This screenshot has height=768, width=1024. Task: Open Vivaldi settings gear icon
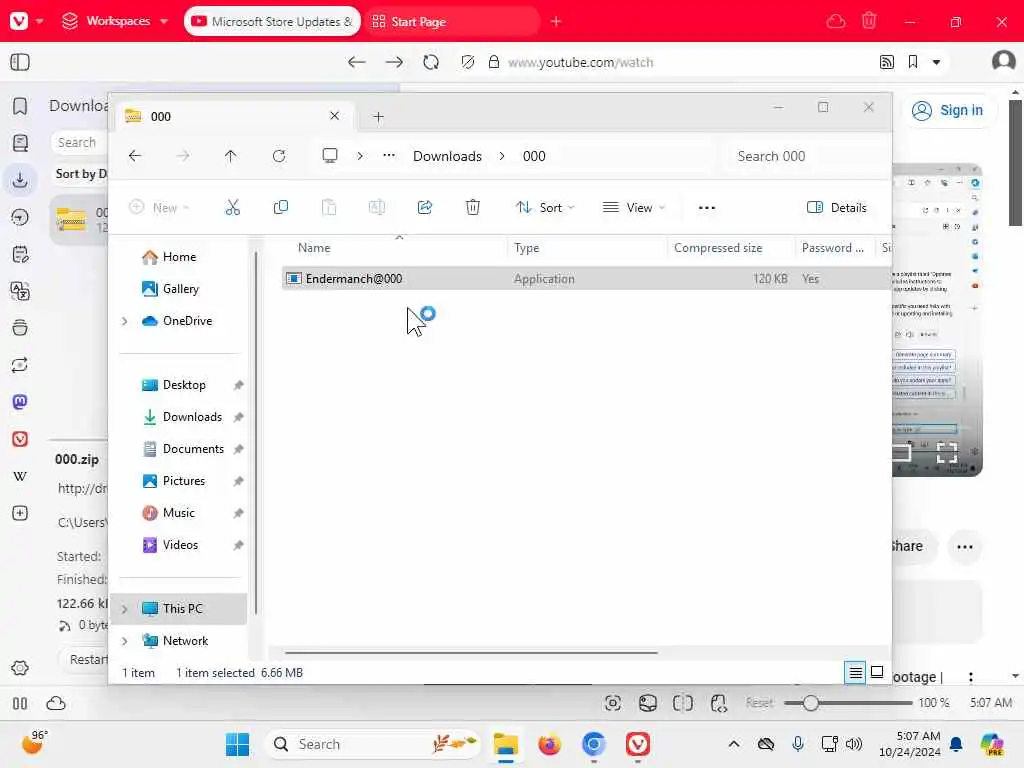[20, 668]
